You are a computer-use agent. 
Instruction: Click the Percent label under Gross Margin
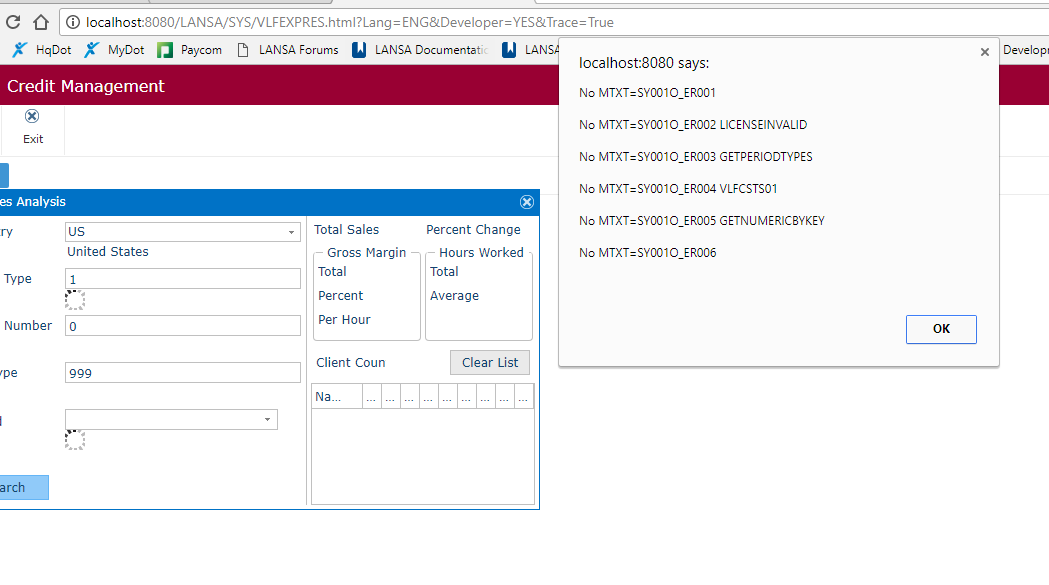(x=341, y=295)
